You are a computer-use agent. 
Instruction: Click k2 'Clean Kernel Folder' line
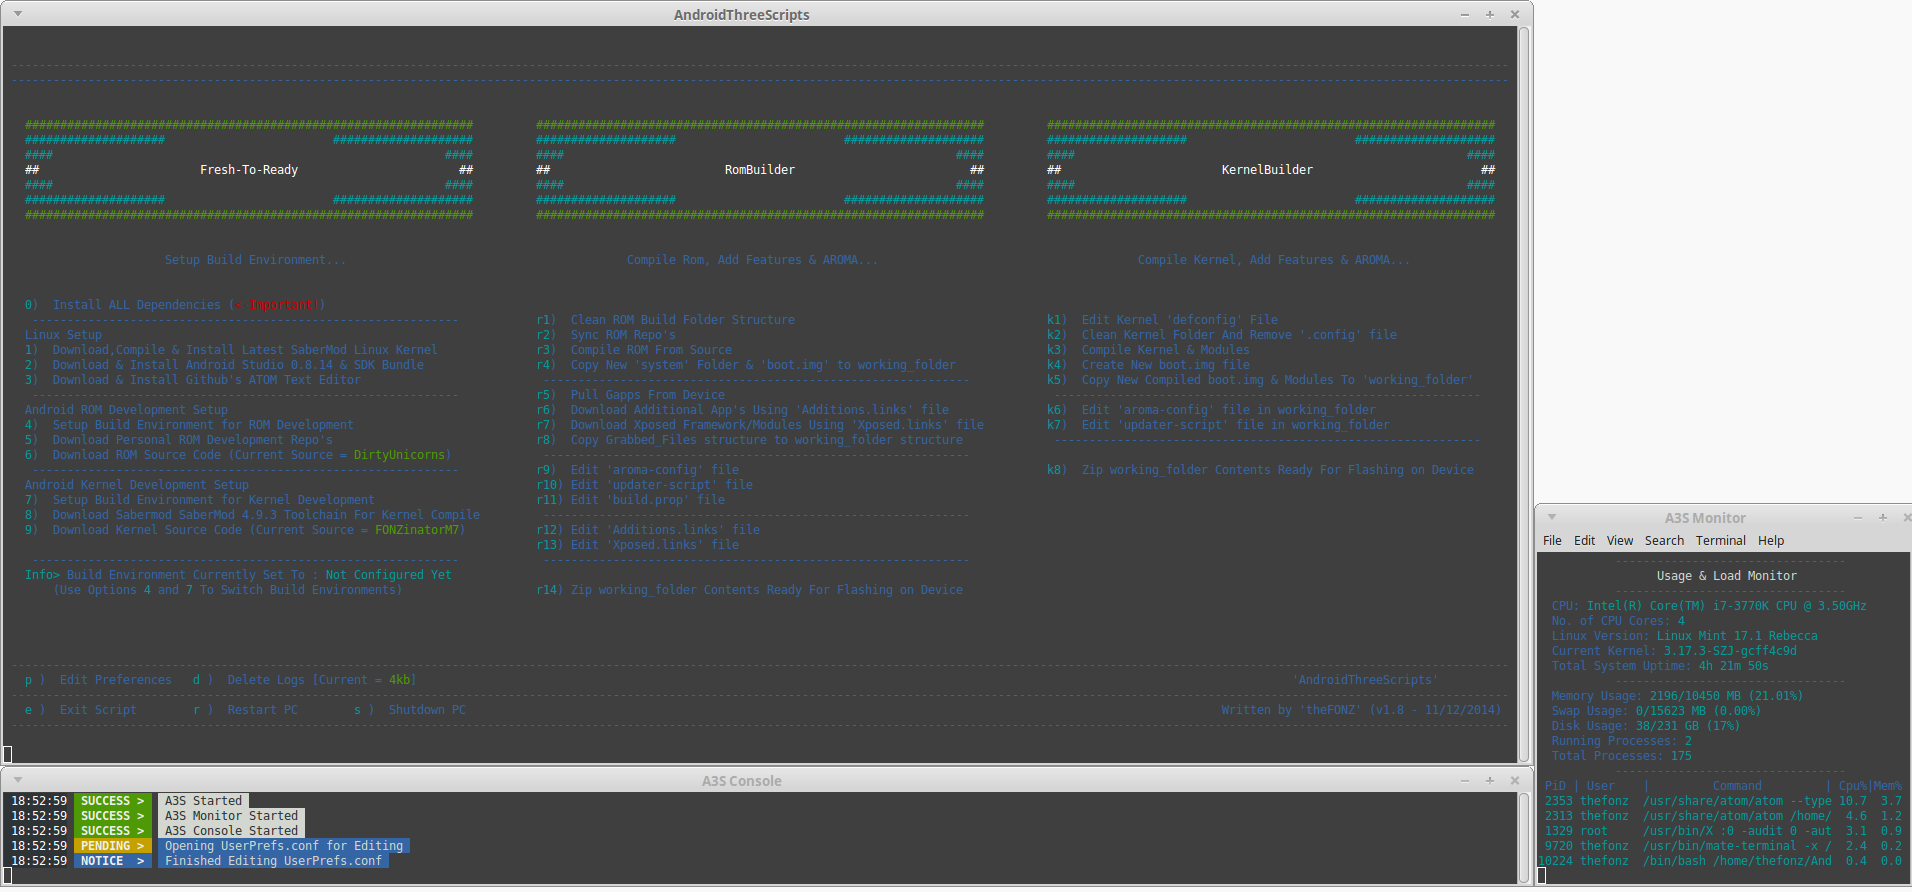1222,335
